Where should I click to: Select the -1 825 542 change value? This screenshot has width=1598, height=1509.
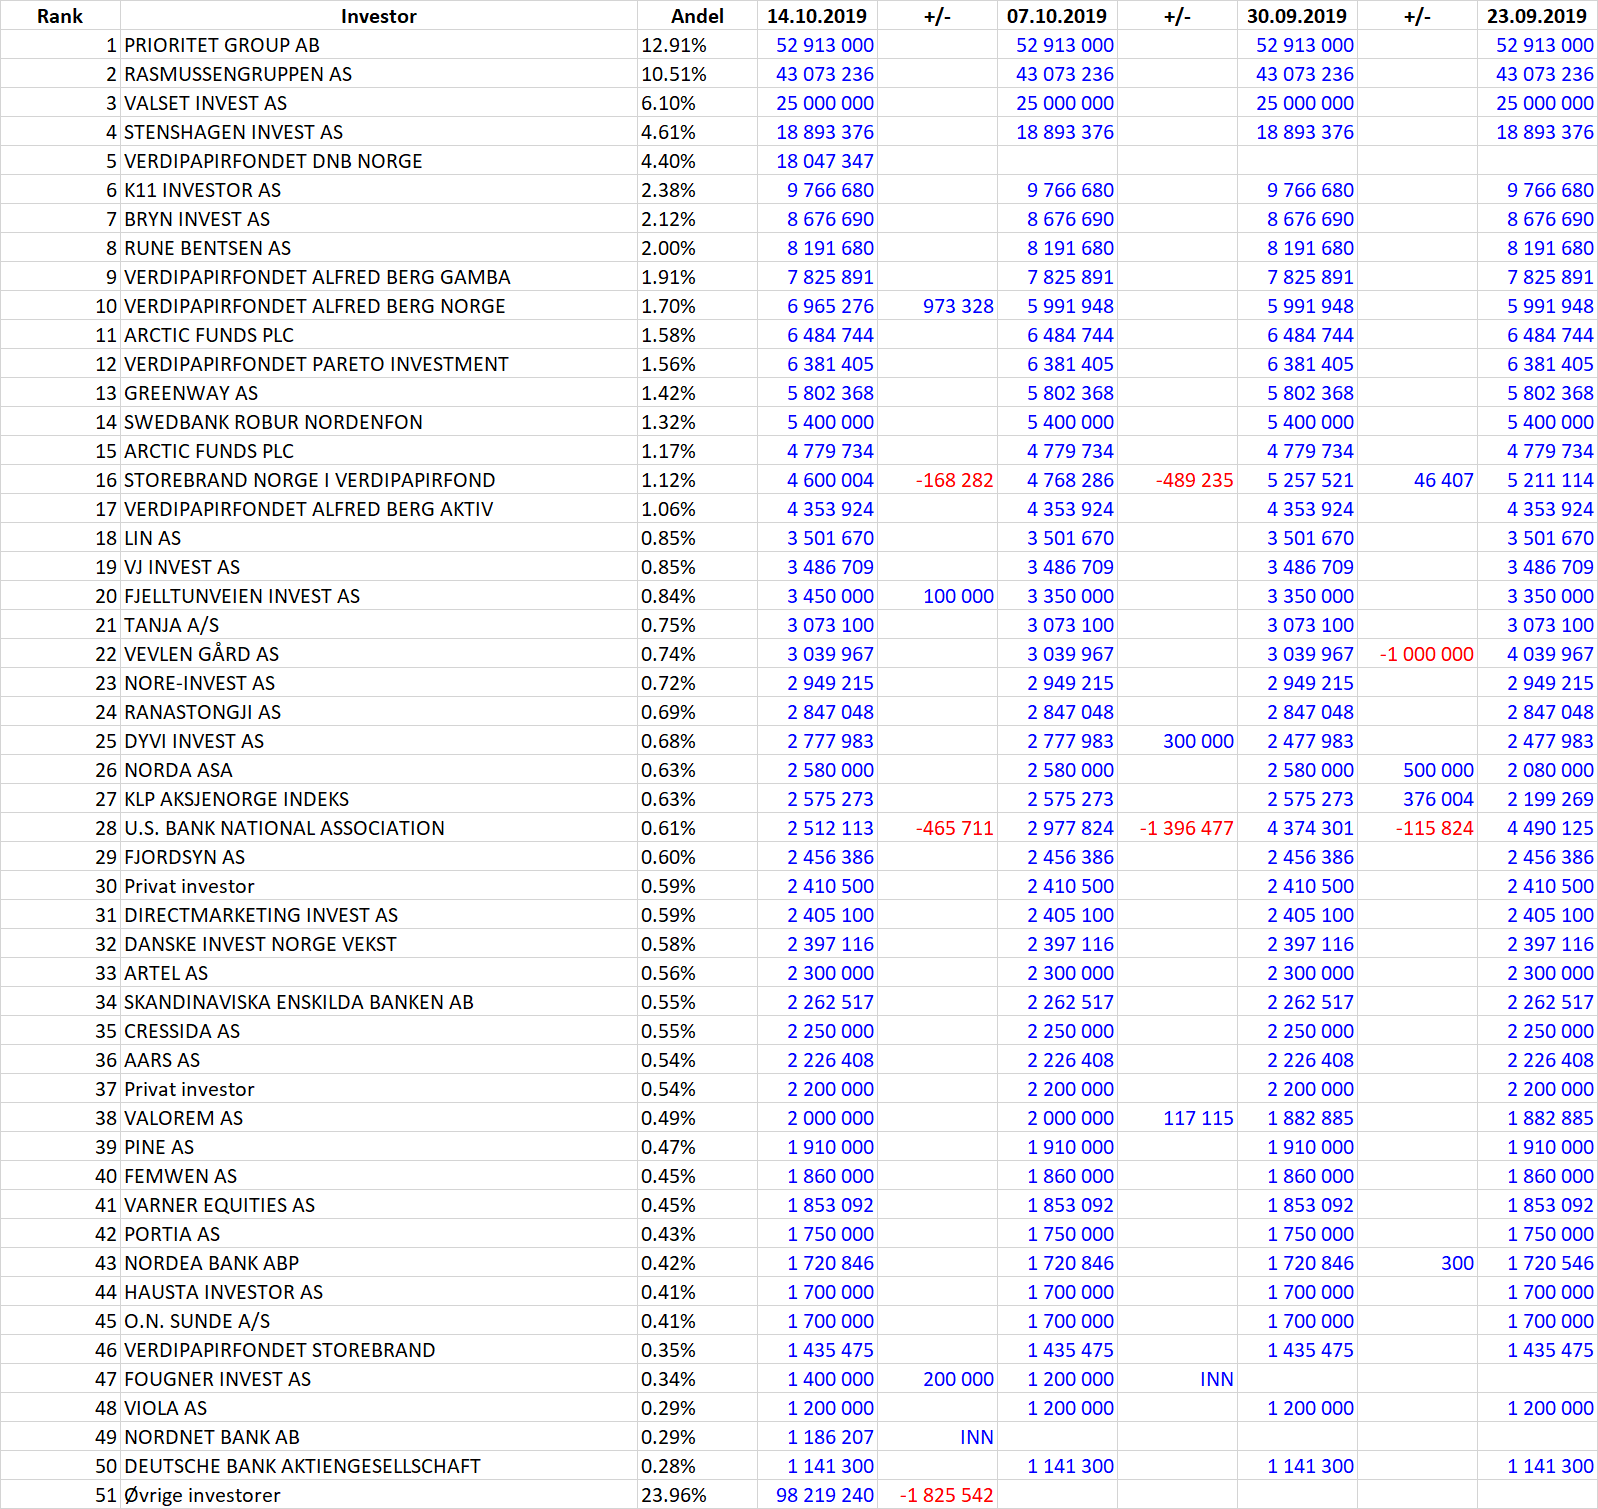click(x=946, y=1495)
